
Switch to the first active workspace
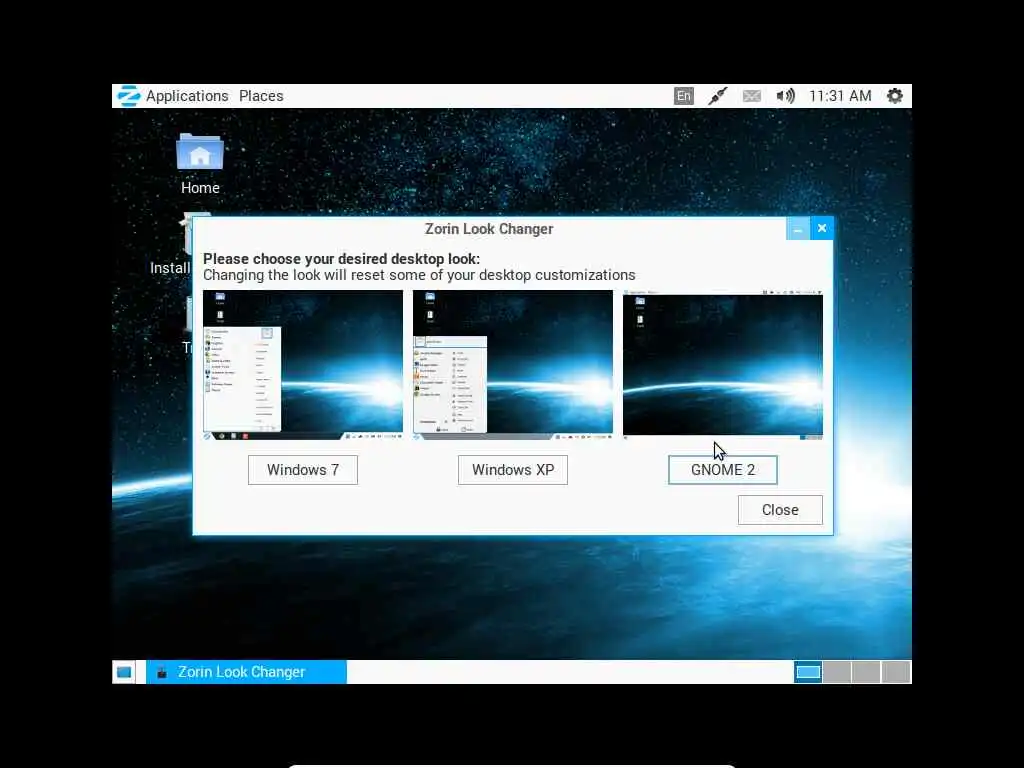coord(808,672)
